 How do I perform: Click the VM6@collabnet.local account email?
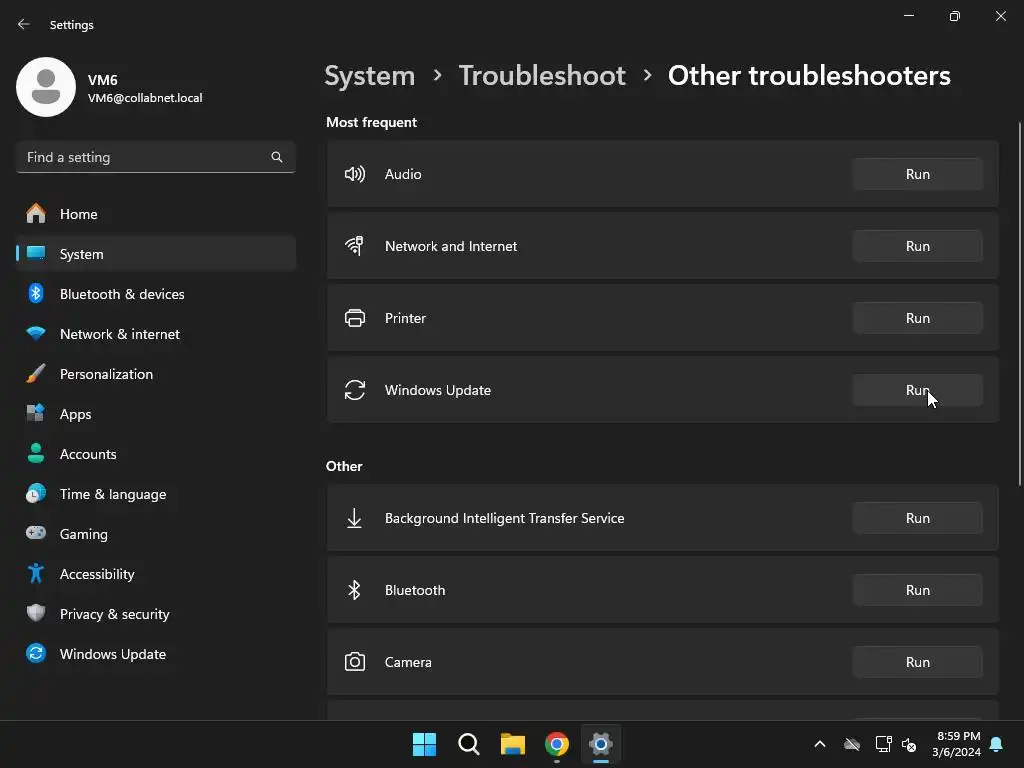[x=145, y=98]
